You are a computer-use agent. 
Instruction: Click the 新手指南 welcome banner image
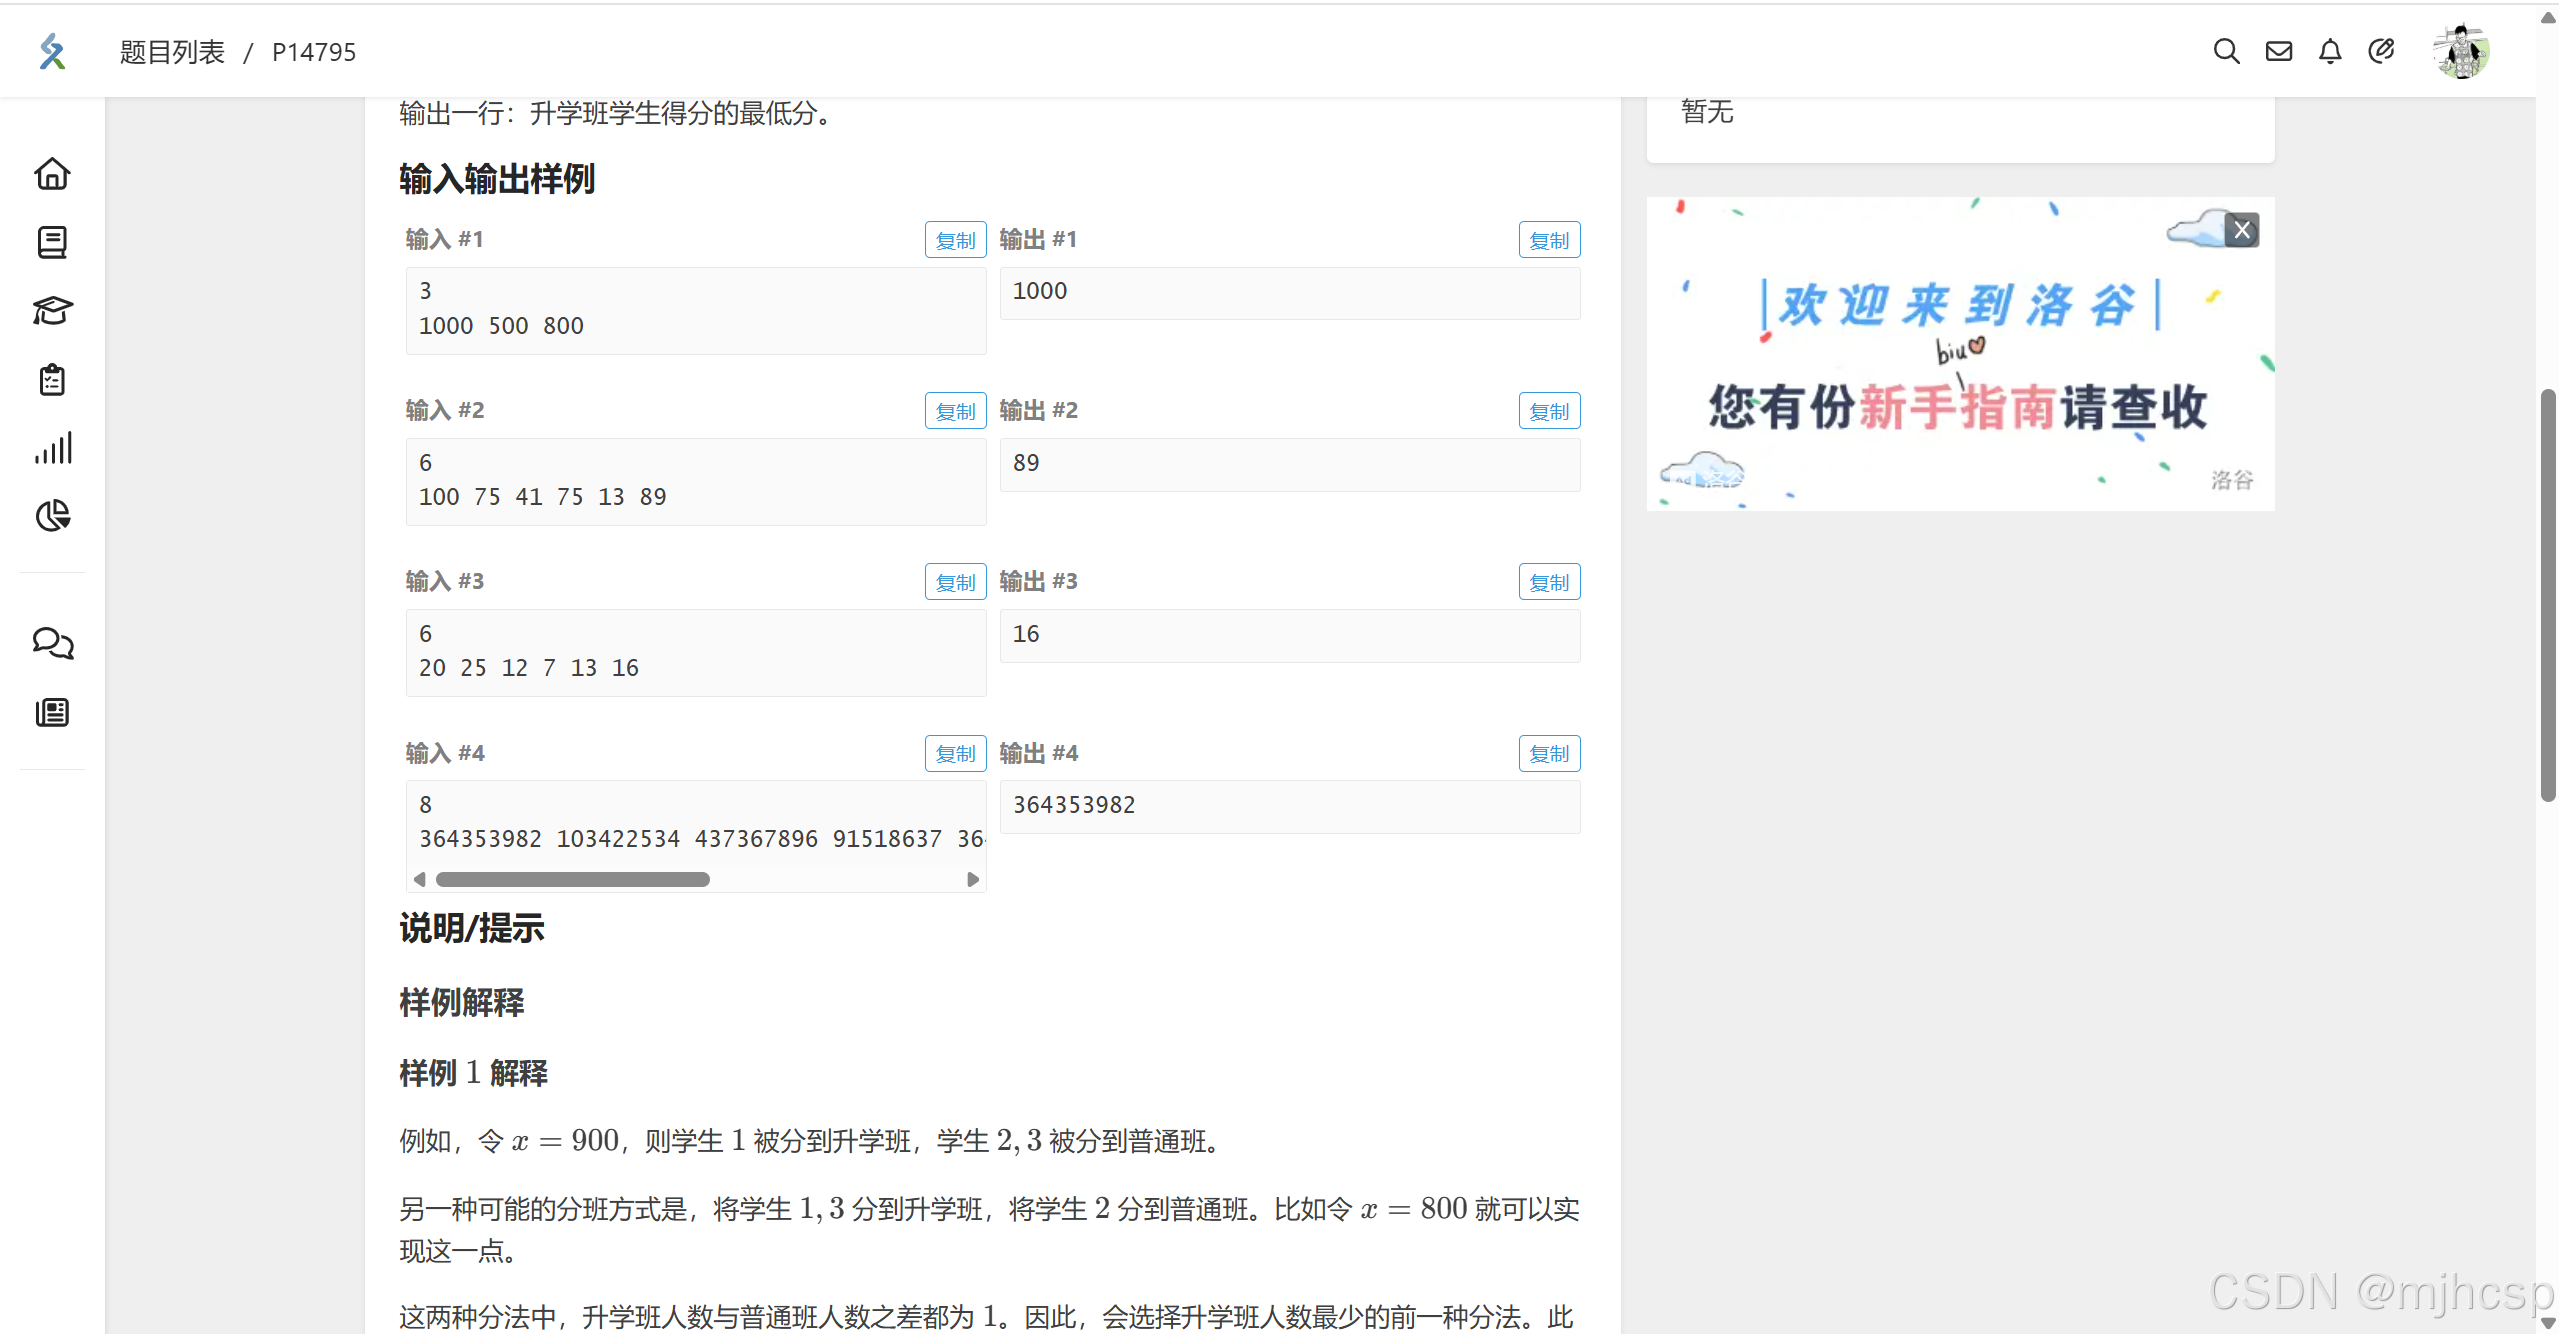(1958, 380)
